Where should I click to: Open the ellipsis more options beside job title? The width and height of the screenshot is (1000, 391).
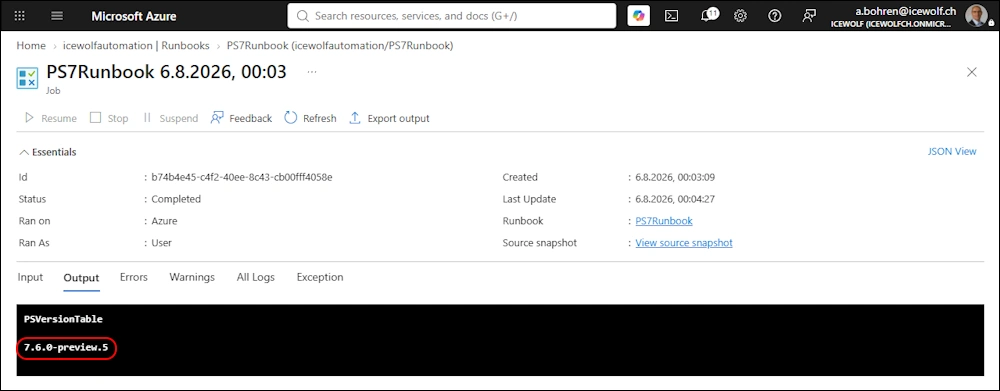click(x=312, y=72)
